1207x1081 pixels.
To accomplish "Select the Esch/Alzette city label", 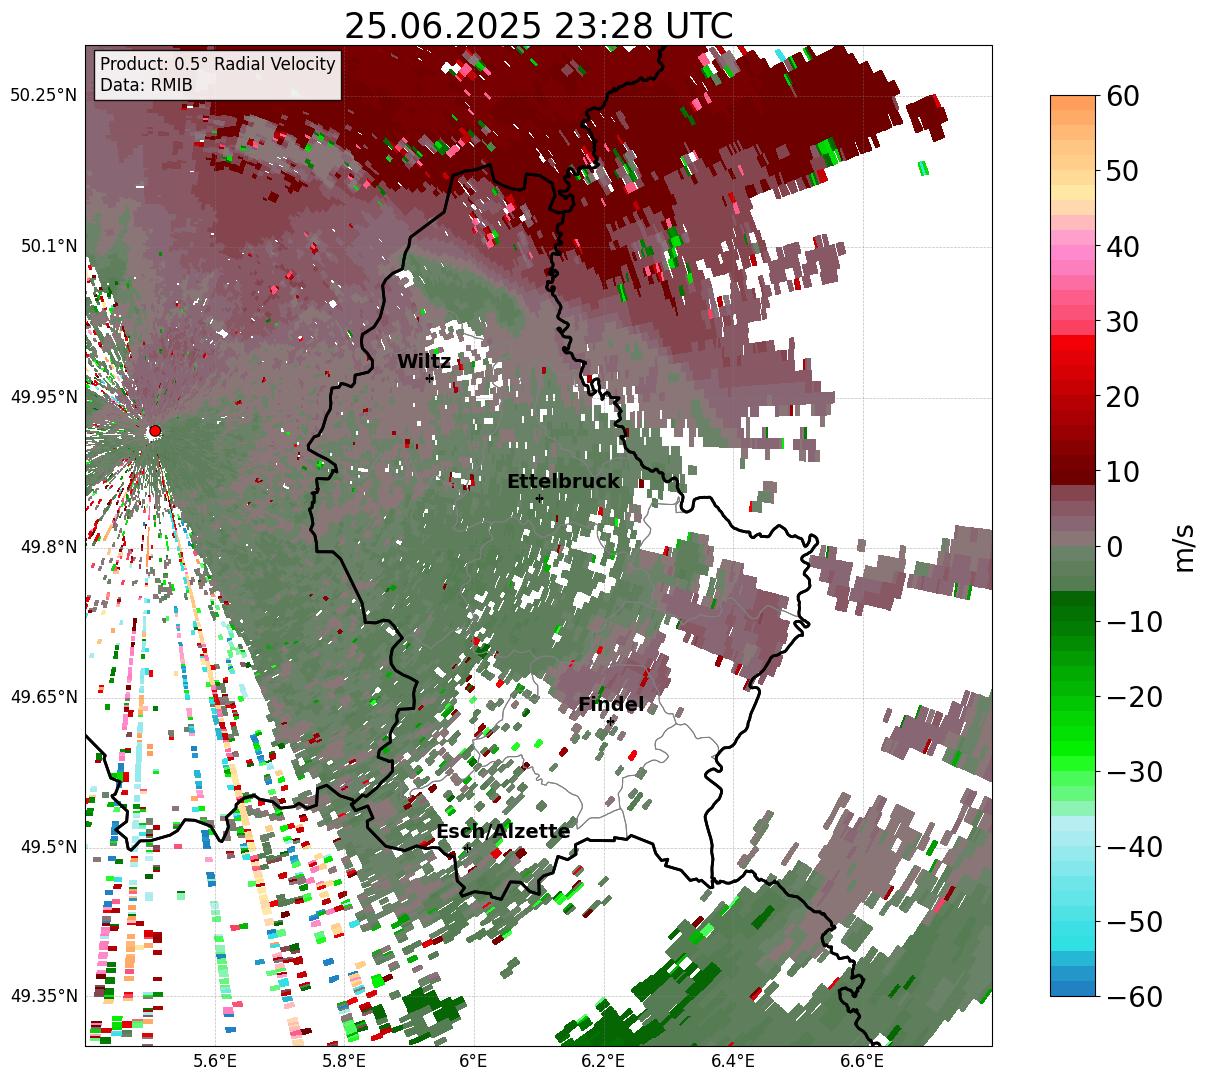I will point(503,832).
